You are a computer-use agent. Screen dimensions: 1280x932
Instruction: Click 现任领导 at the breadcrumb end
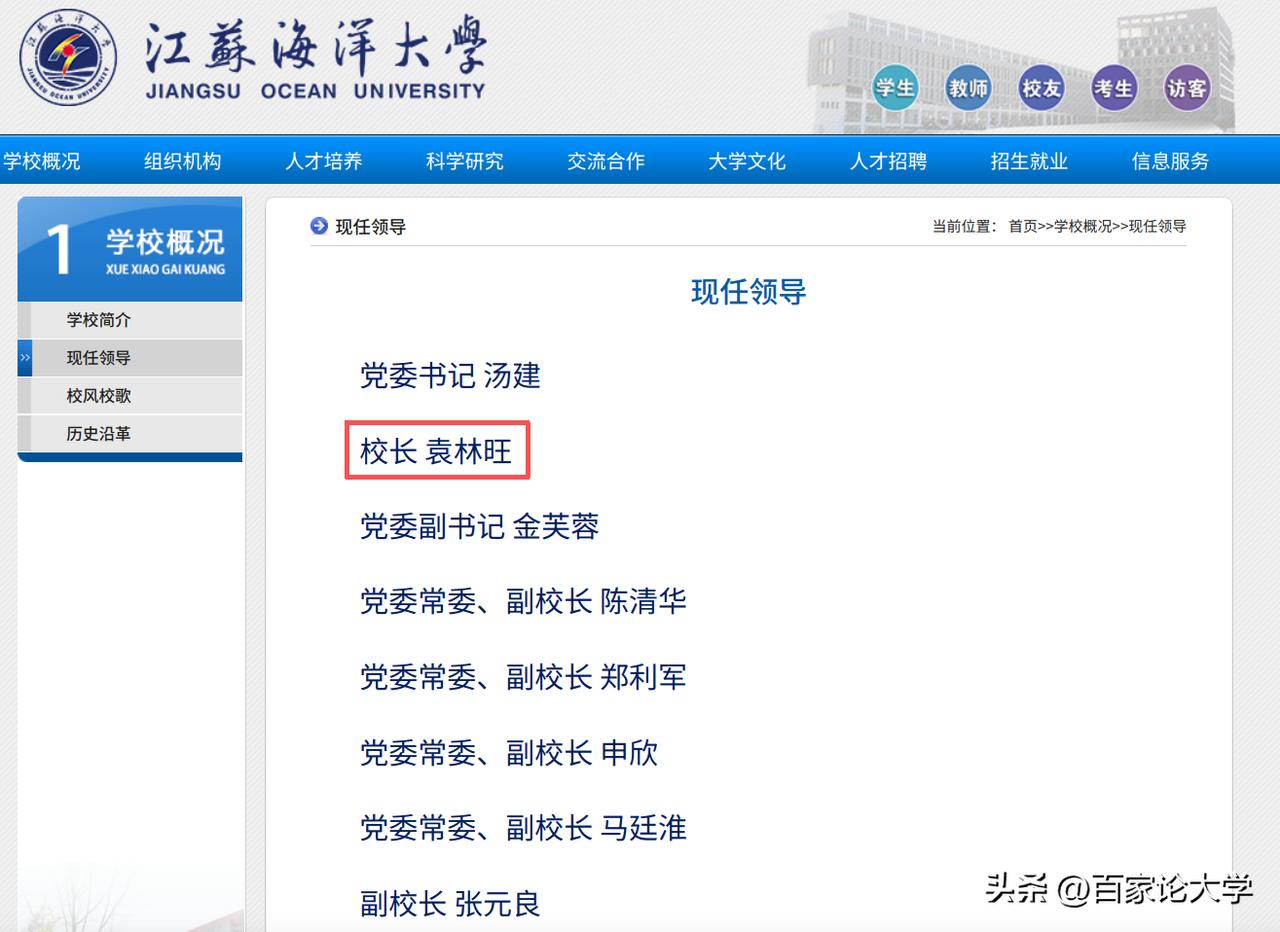click(1158, 227)
